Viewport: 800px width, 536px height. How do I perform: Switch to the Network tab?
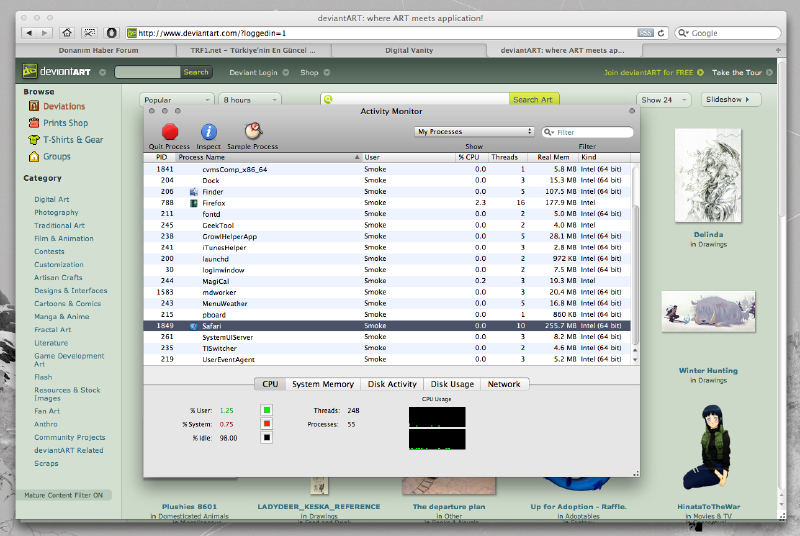[x=504, y=384]
